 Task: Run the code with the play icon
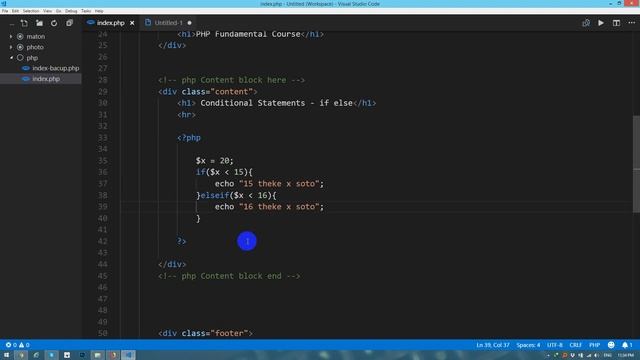pos(601,23)
